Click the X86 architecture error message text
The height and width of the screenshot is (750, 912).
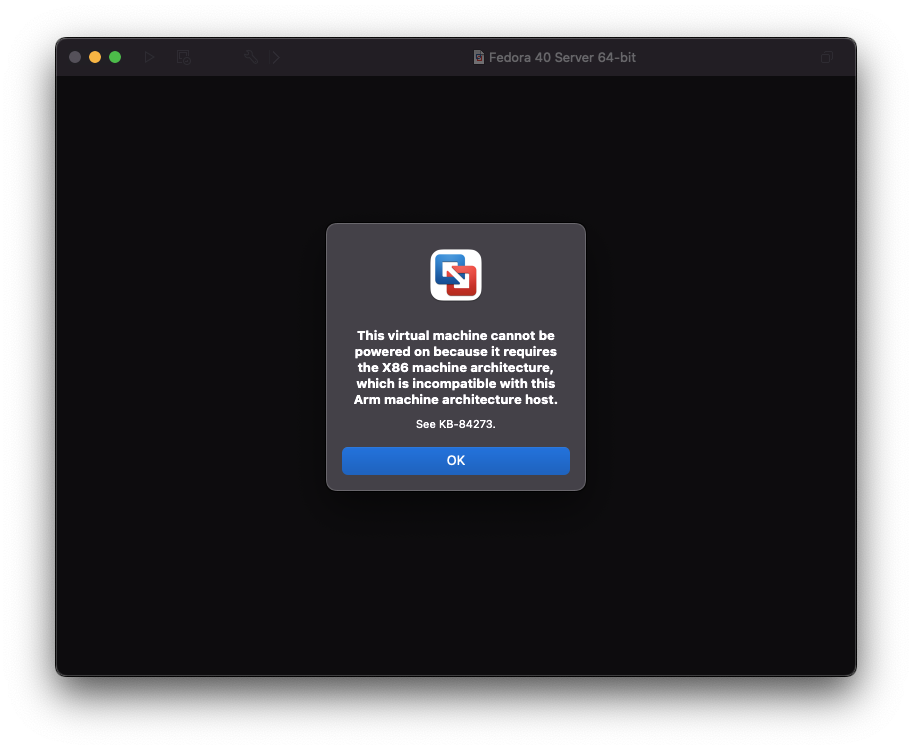point(455,367)
